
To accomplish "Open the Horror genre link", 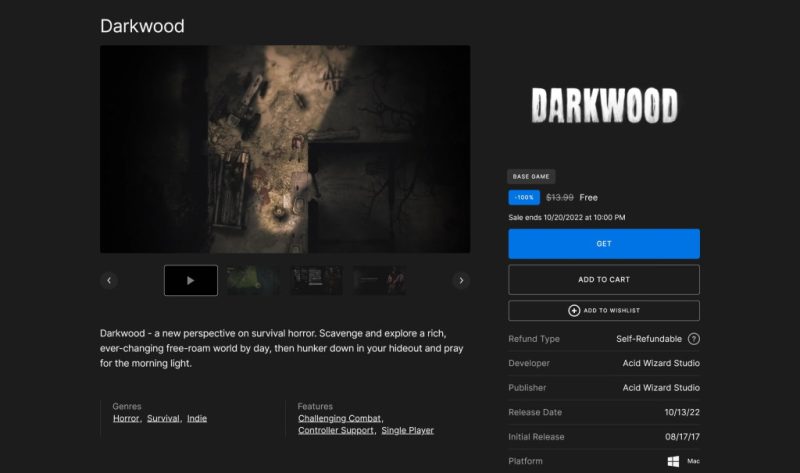I will tap(126, 418).
